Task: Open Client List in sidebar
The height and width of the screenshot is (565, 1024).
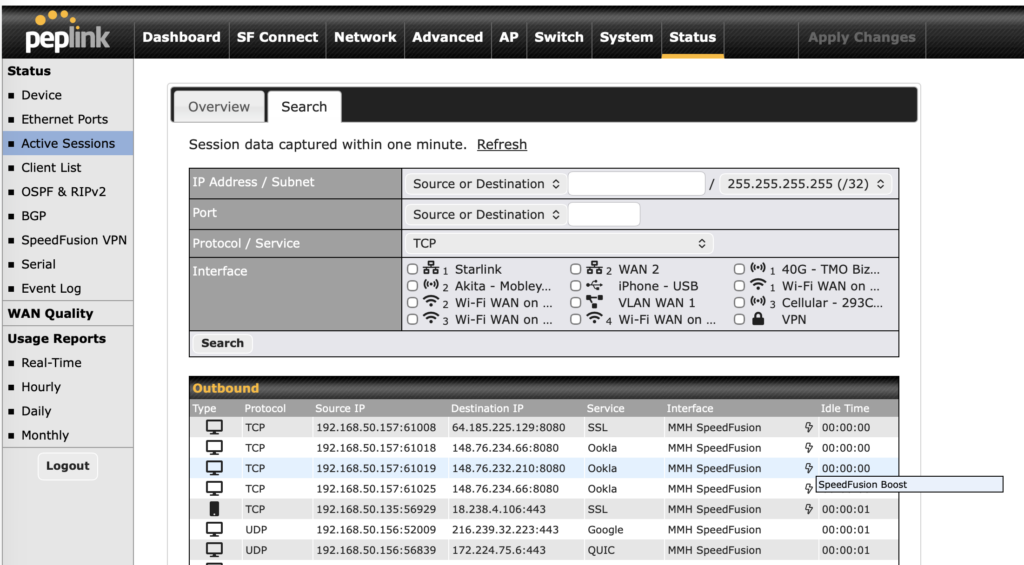Action: (51, 167)
